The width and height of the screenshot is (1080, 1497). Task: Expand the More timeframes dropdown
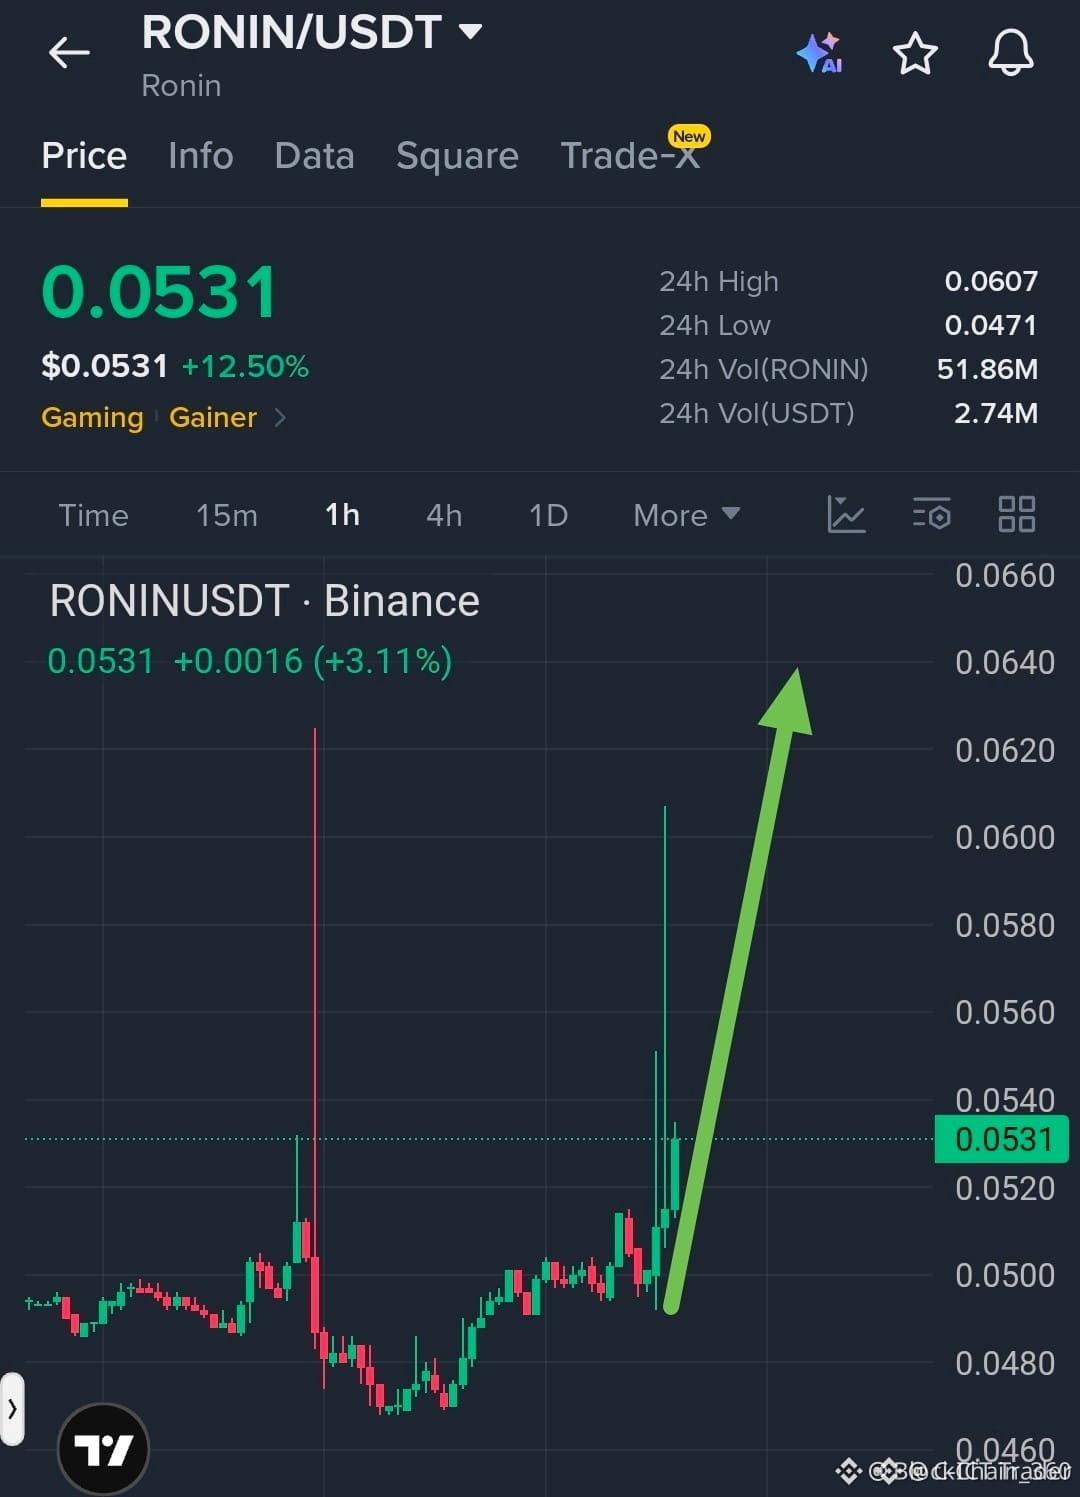(x=687, y=515)
